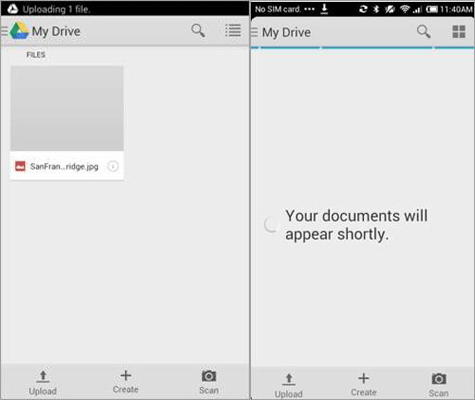Tap Scan camera in right bottom bar
The height and width of the screenshot is (400, 475).
(439, 385)
